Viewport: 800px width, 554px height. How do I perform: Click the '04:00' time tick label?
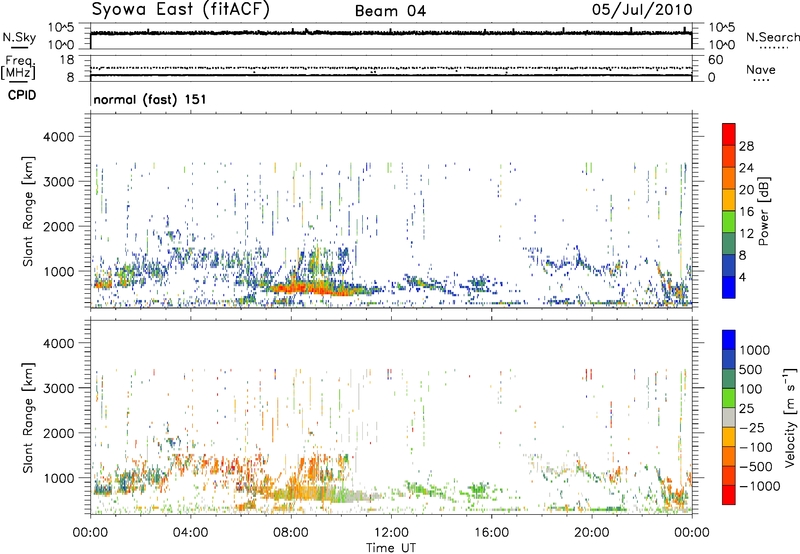click(x=190, y=533)
